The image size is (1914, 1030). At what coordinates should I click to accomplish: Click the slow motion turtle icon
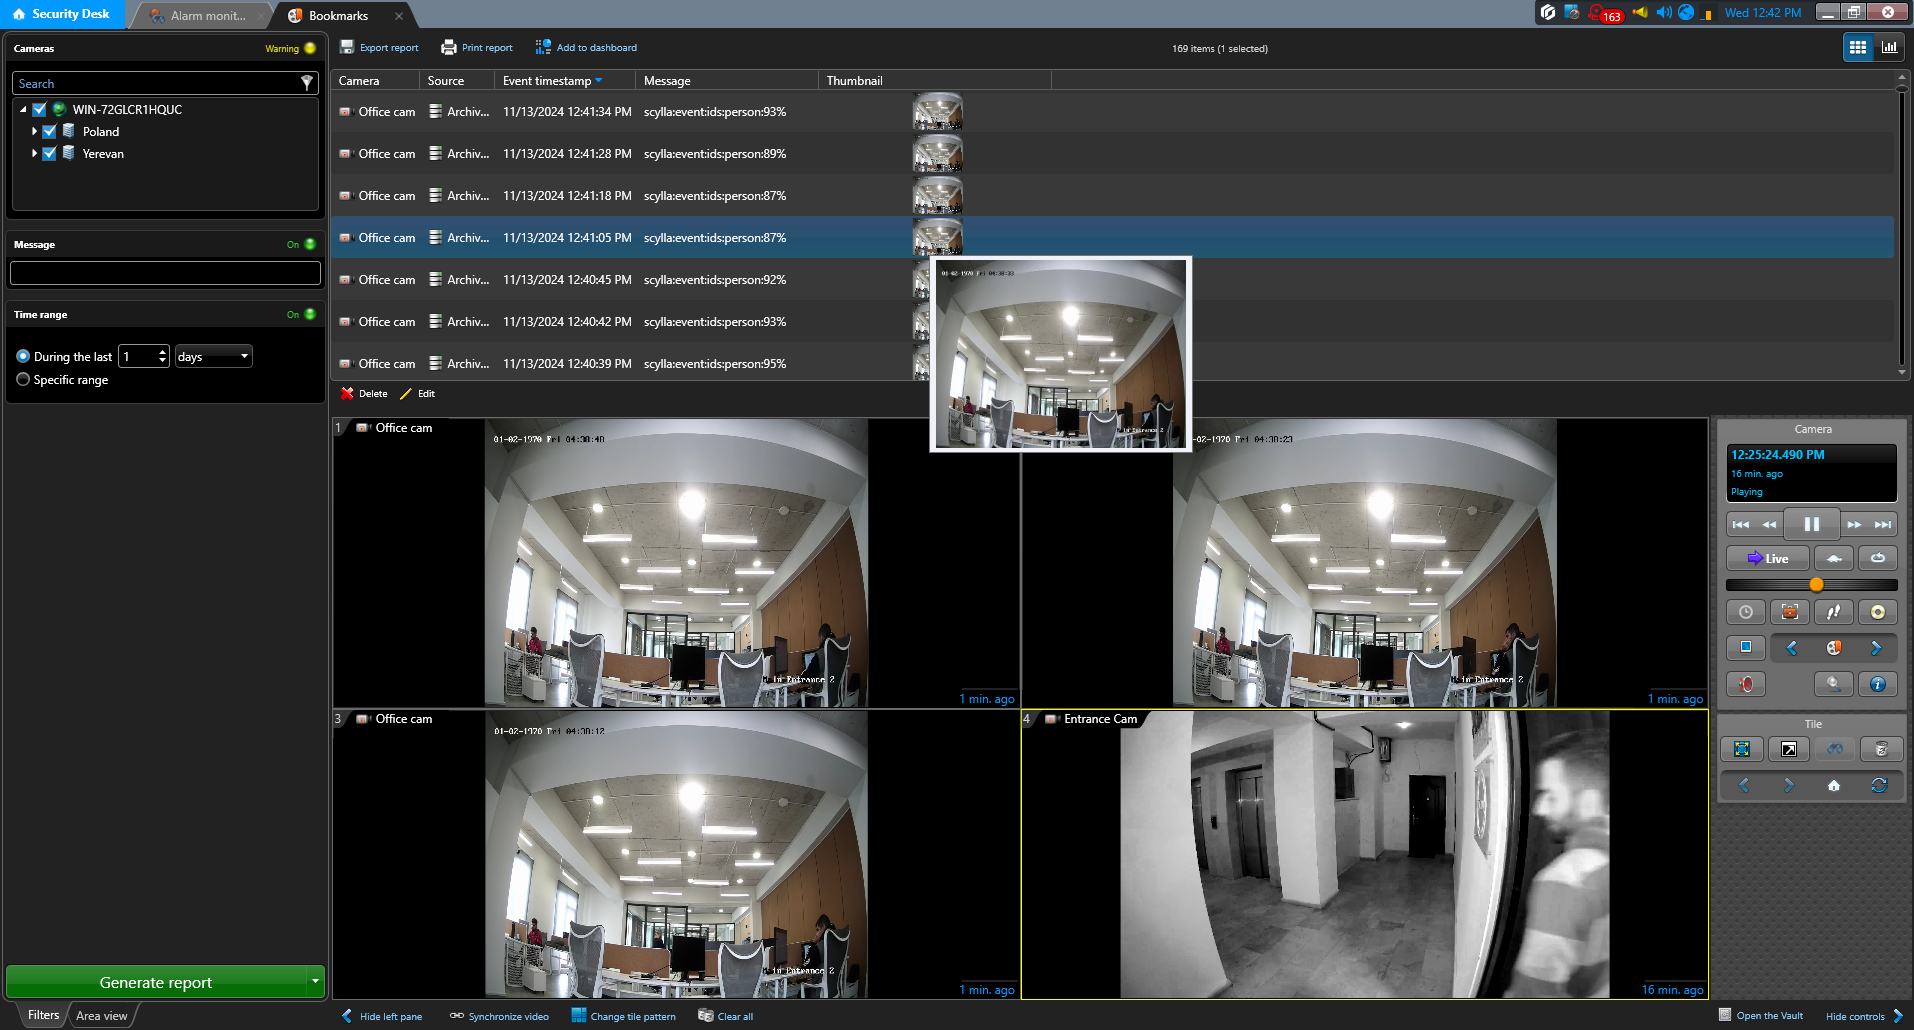coord(1834,558)
